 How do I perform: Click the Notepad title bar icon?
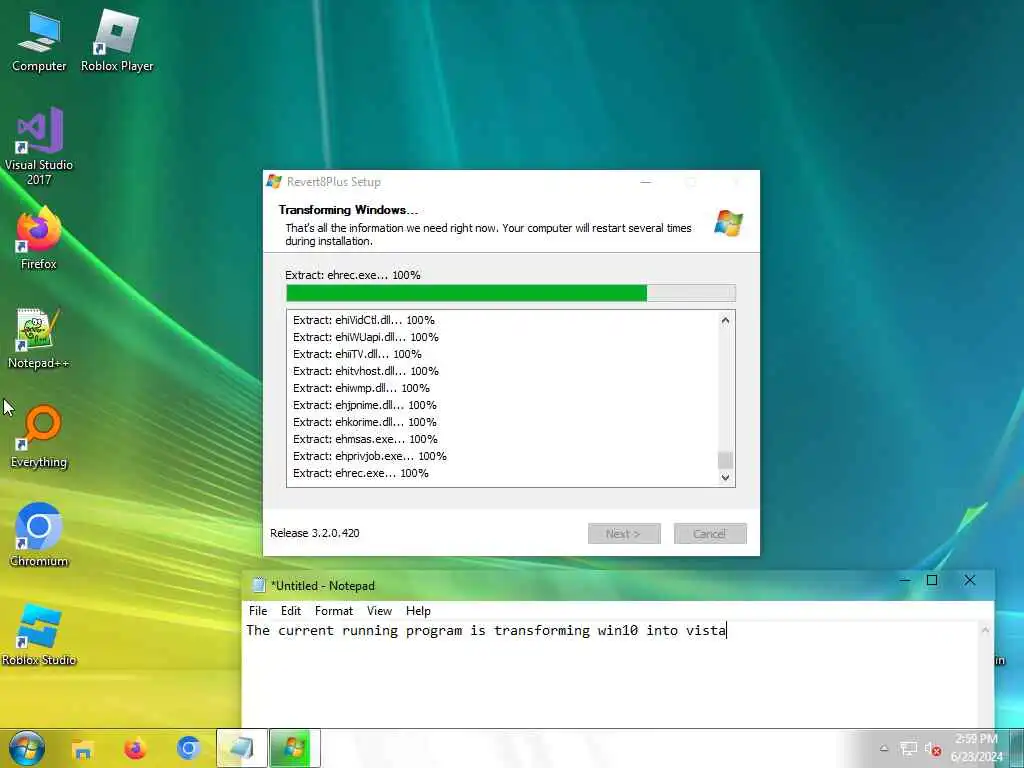point(259,585)
